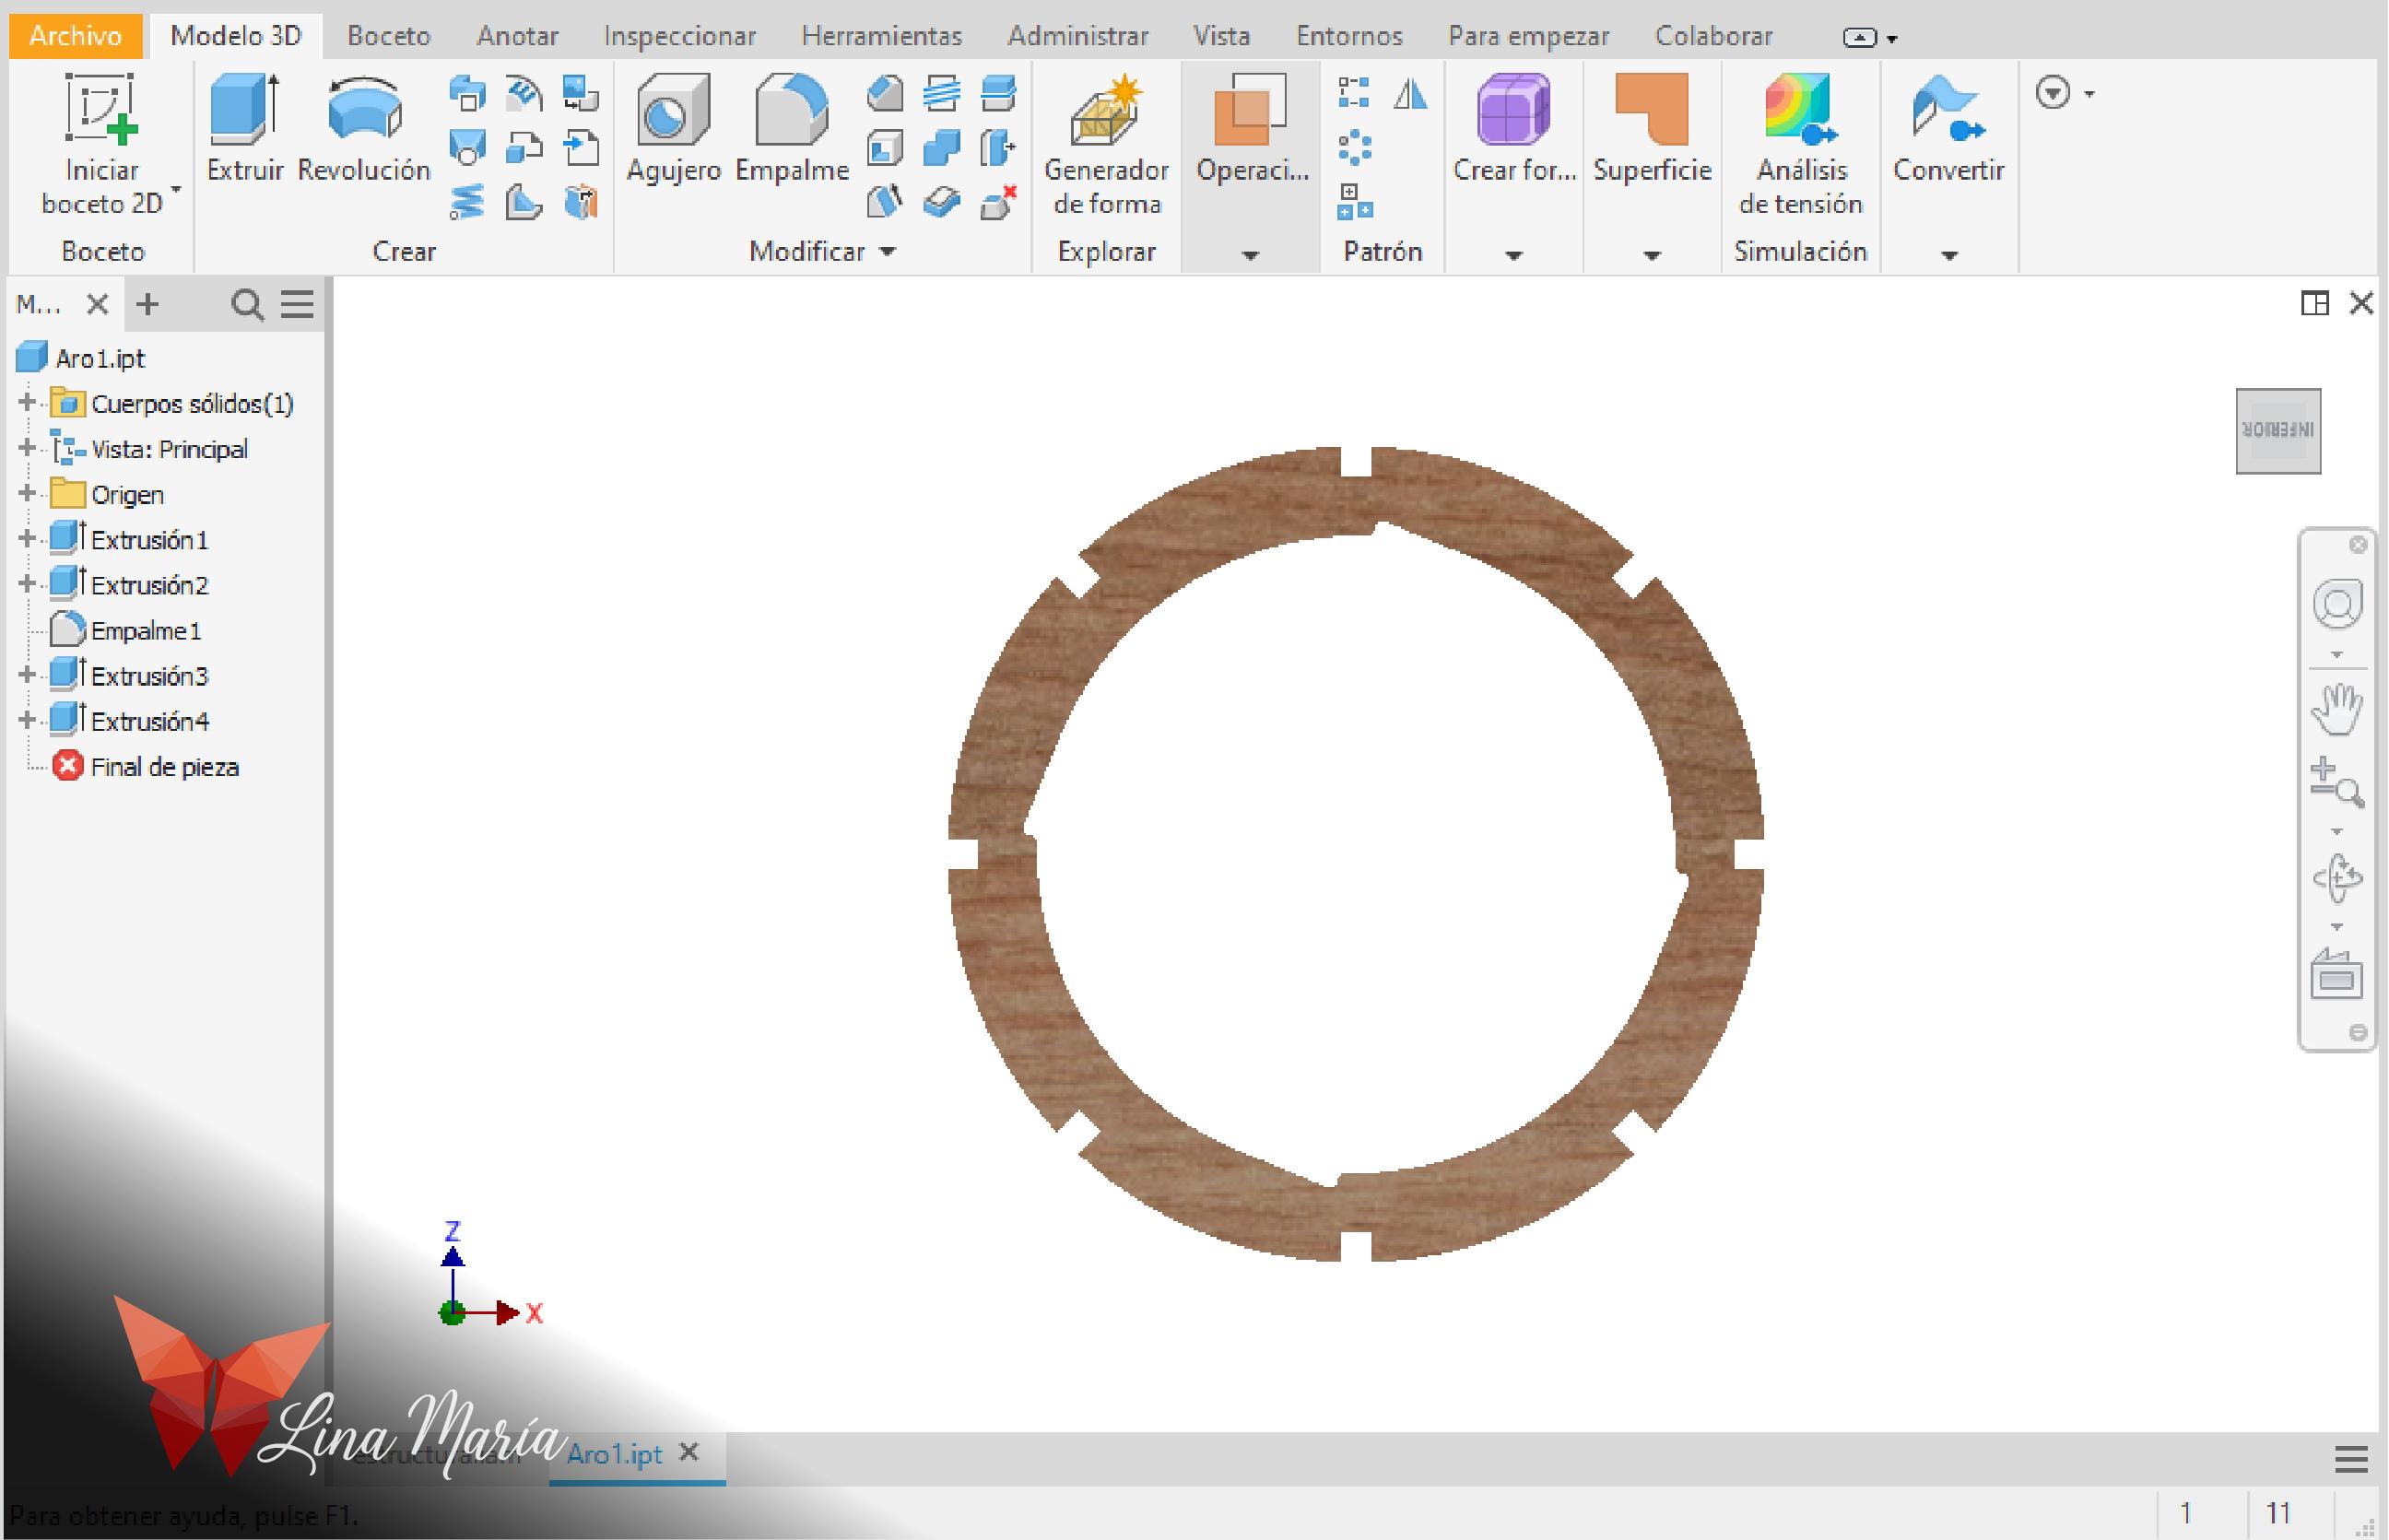Expand the Extrusión4 feature node
The width and height of the screenshot is (2389, 1540).
(27, 721)
